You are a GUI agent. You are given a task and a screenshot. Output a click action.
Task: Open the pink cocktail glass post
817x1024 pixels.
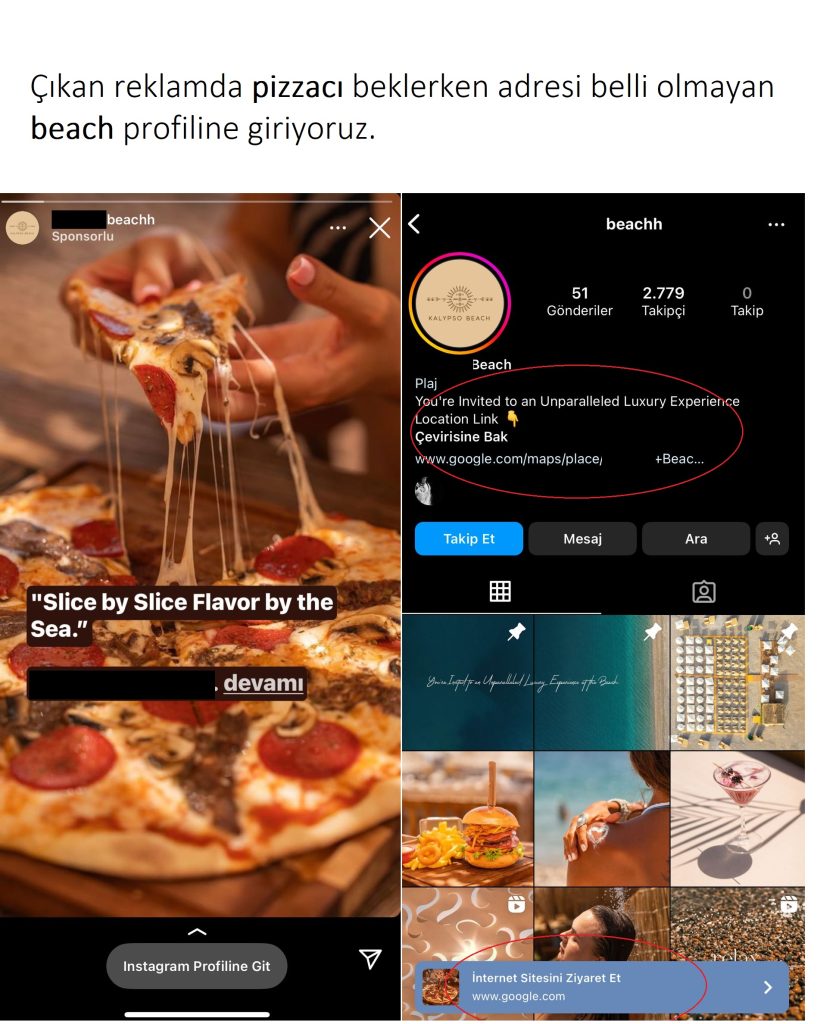pos(737,819)
